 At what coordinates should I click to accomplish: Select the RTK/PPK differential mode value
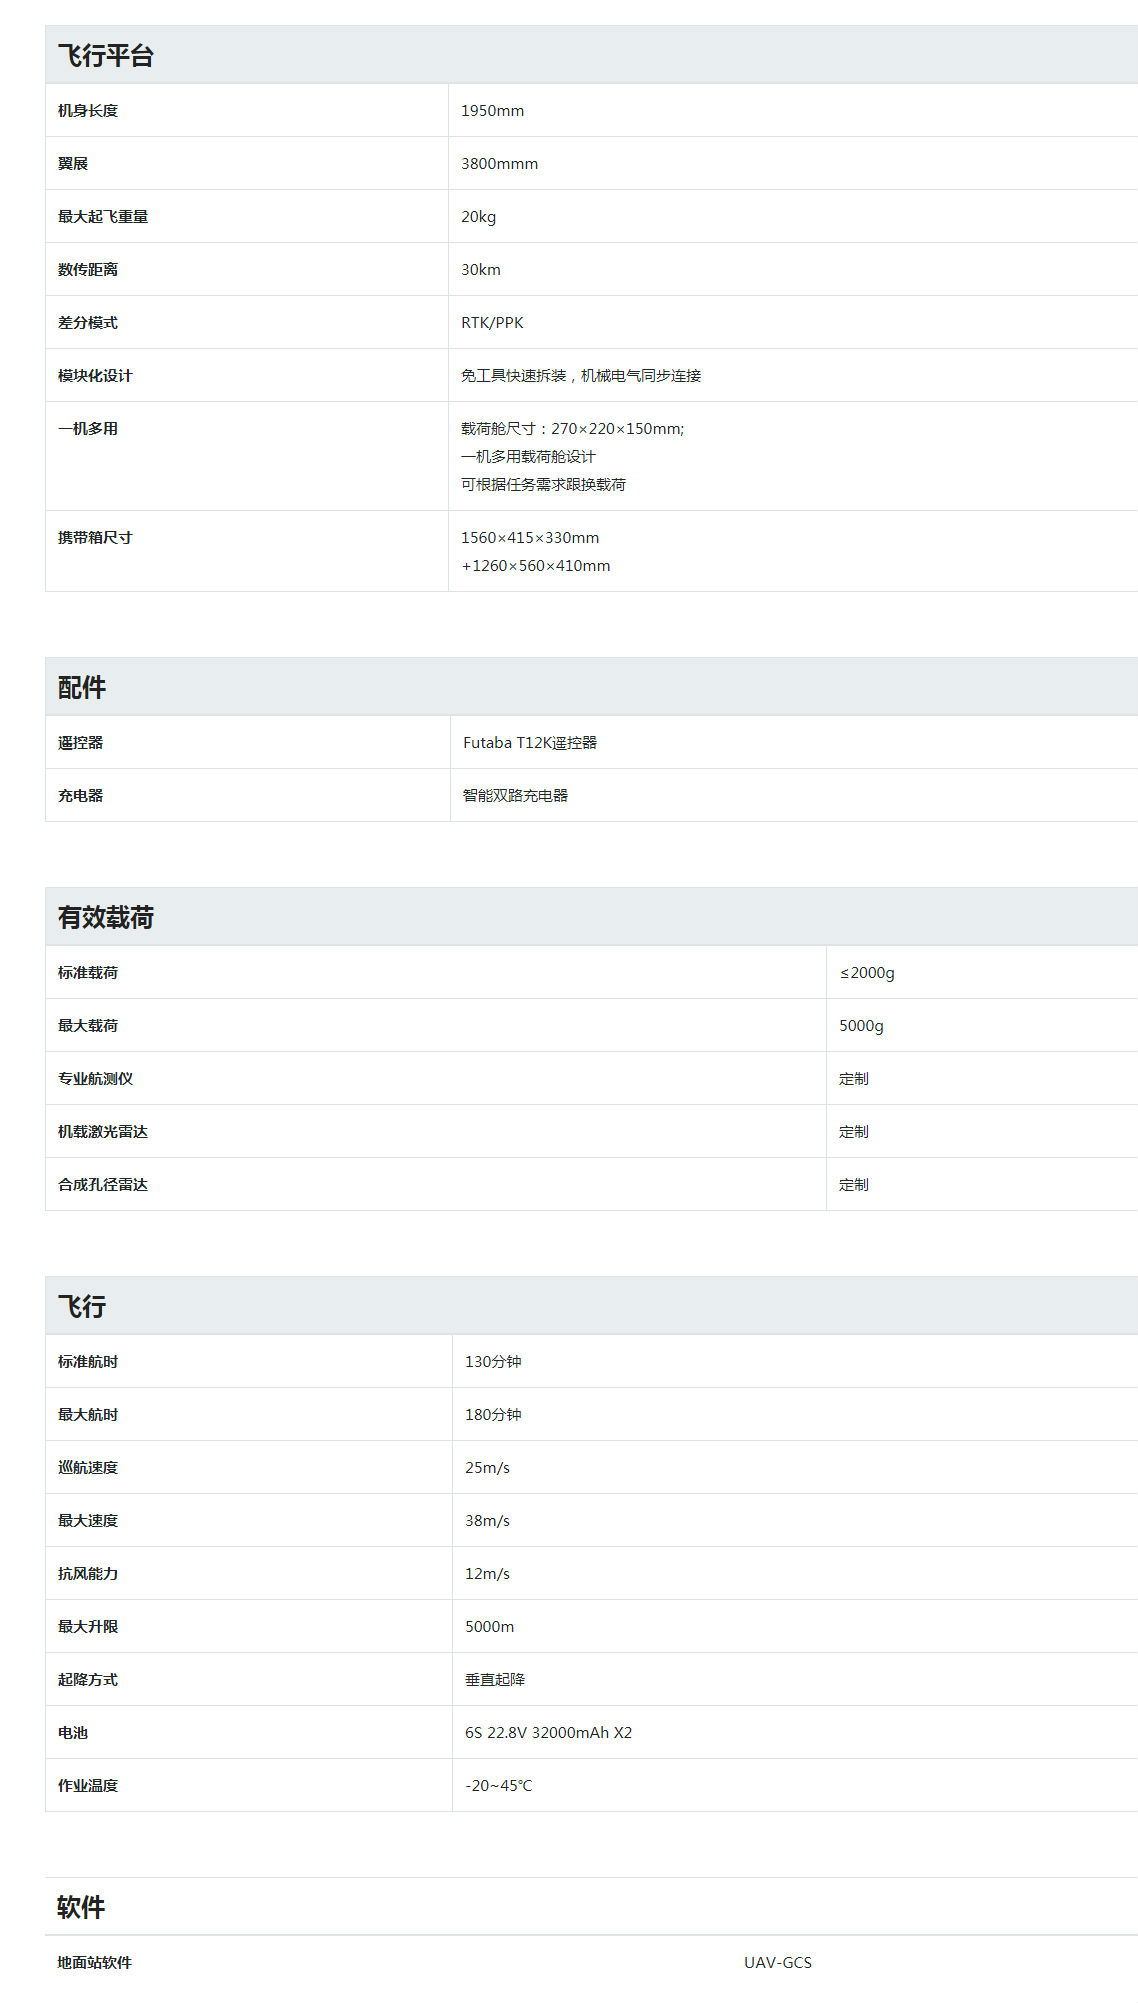pyautogui.click(x=492, y=323)
